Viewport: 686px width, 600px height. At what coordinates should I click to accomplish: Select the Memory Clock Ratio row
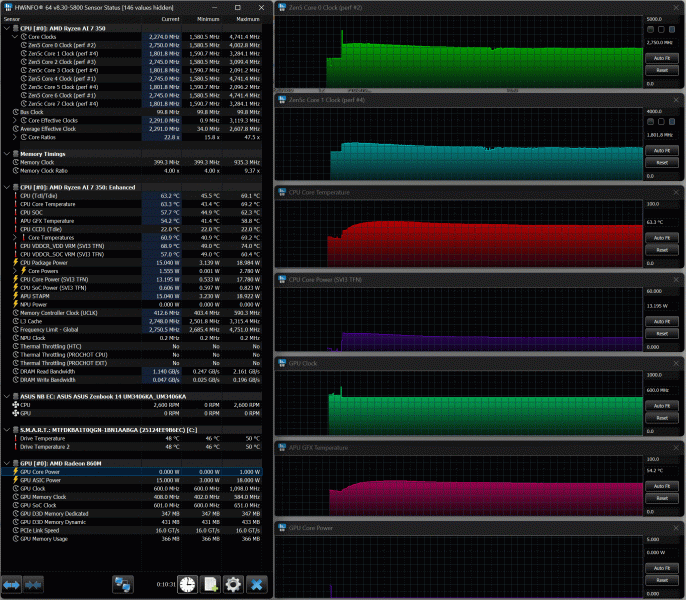[x=131, y=171]
